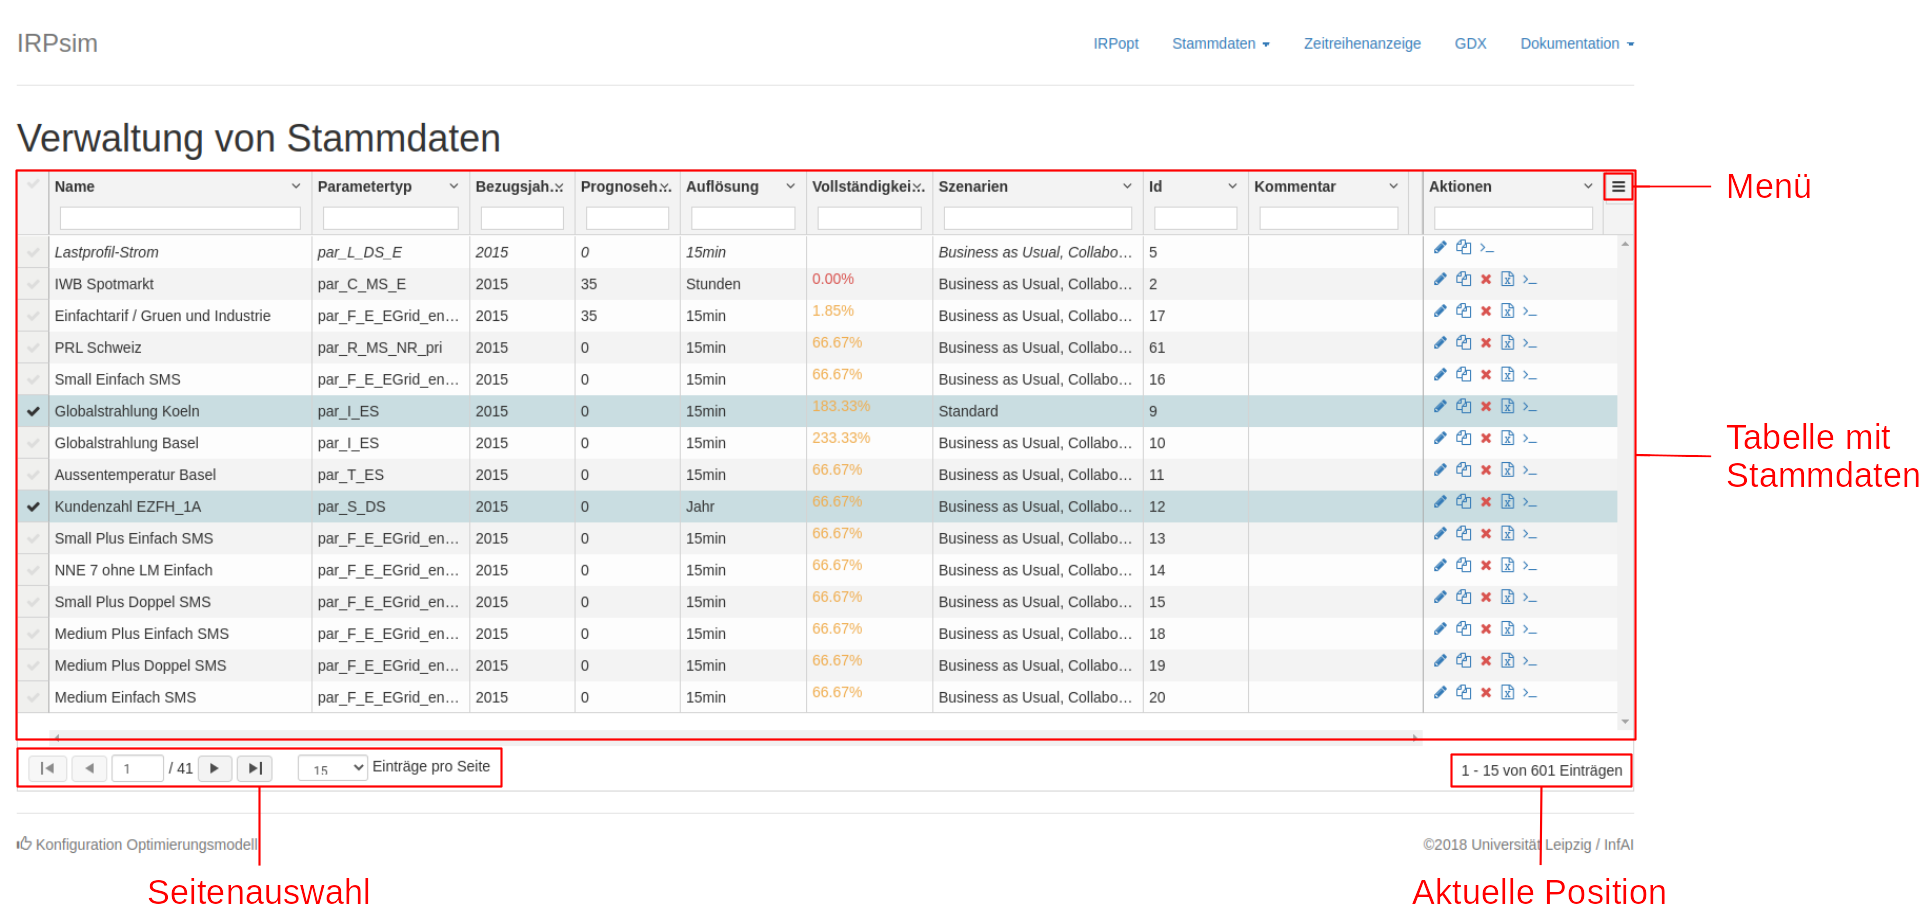Select the IWB Spotmarkt row checkbox
The height and width of the screenshot is (904, 1920).
coord(33,284)
